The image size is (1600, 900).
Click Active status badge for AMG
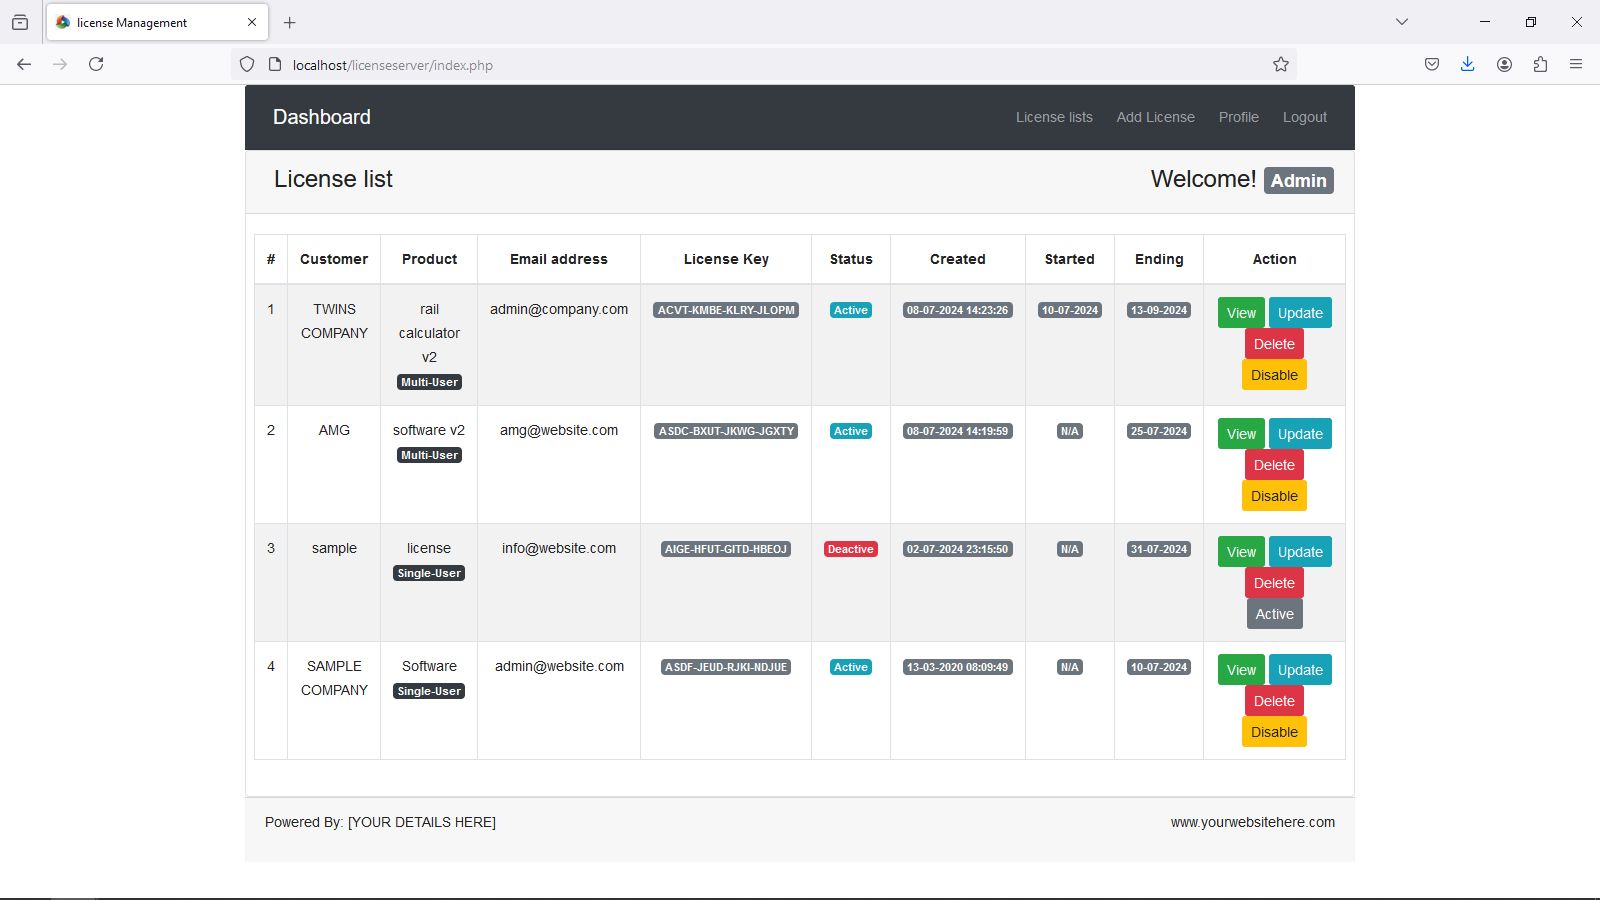tap(851, 431)
